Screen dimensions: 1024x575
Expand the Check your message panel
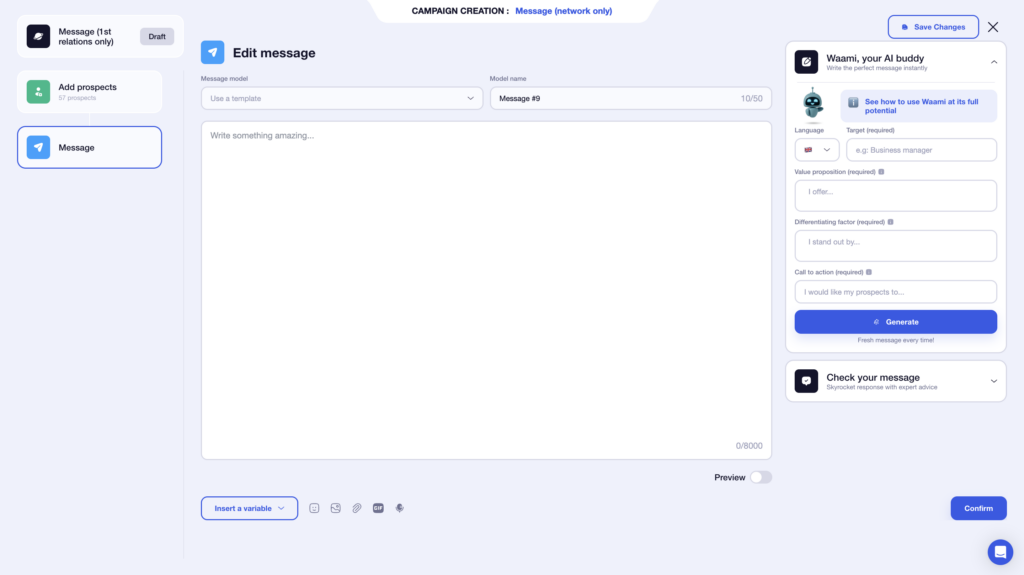pyautogui.click(x=993, y=381)
